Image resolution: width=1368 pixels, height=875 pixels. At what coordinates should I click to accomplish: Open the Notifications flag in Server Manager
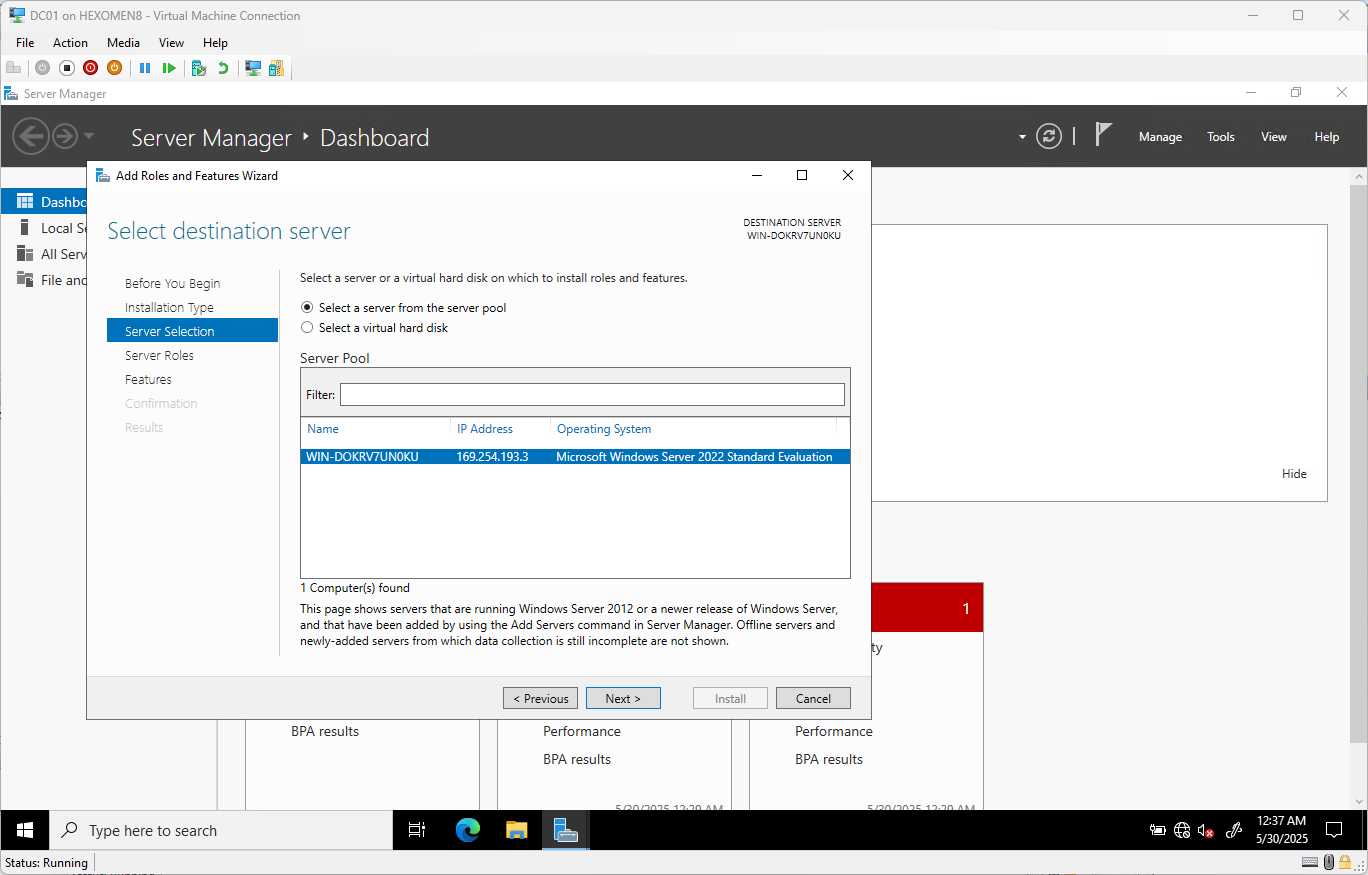point(1103,135)
